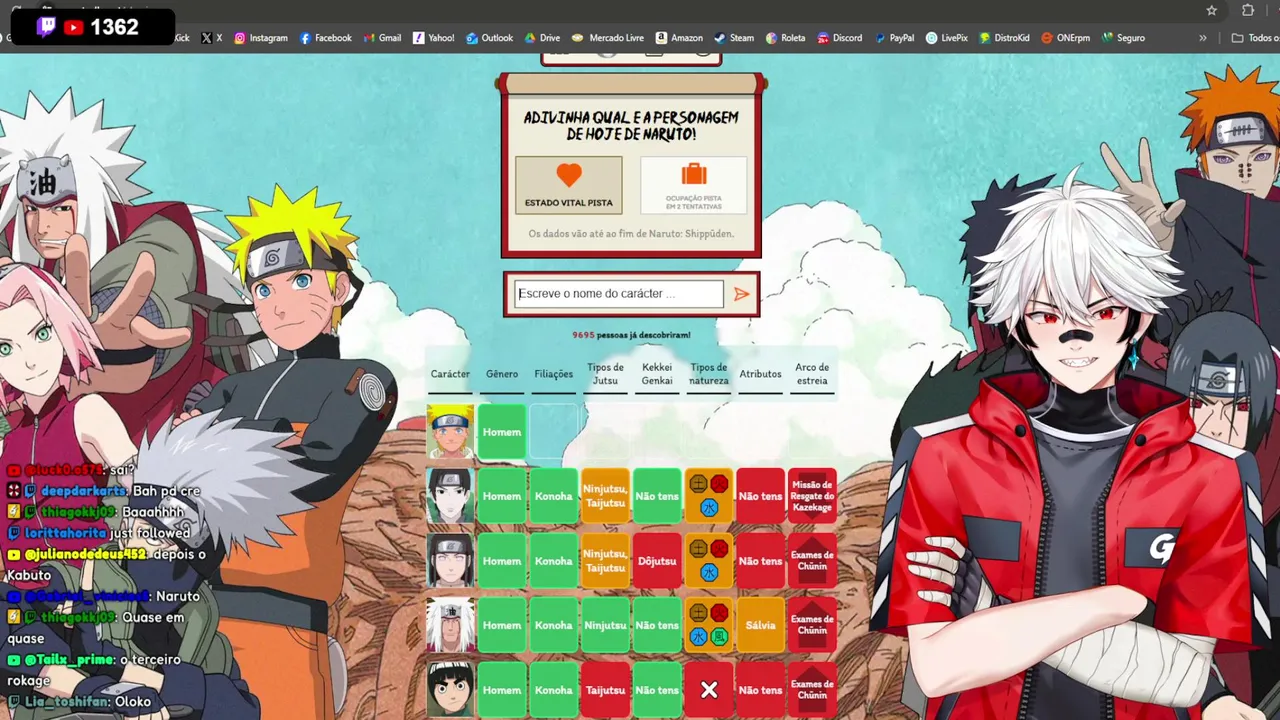1280x720 pixels.
Task: Click the Filiações column header
Action: [x=554, y=374]
